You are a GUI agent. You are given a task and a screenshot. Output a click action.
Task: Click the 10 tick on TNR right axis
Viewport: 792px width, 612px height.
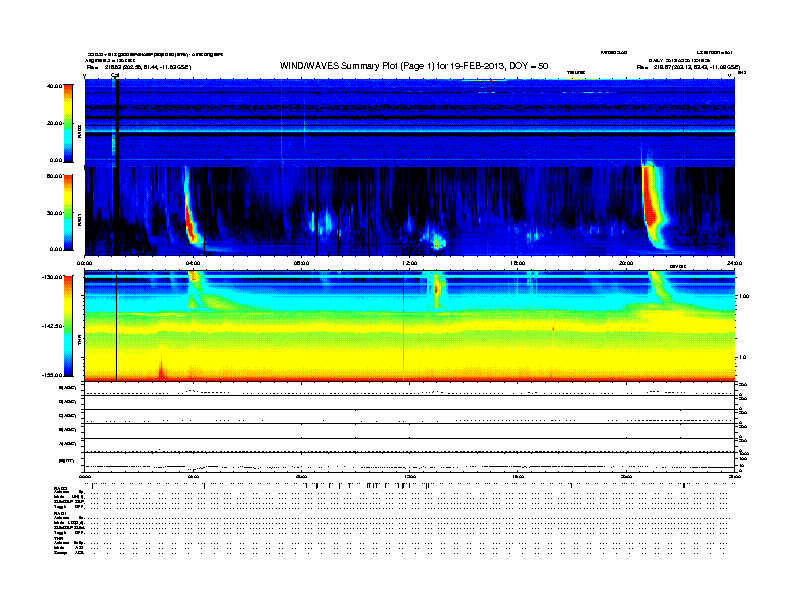(x=744, y=358)
